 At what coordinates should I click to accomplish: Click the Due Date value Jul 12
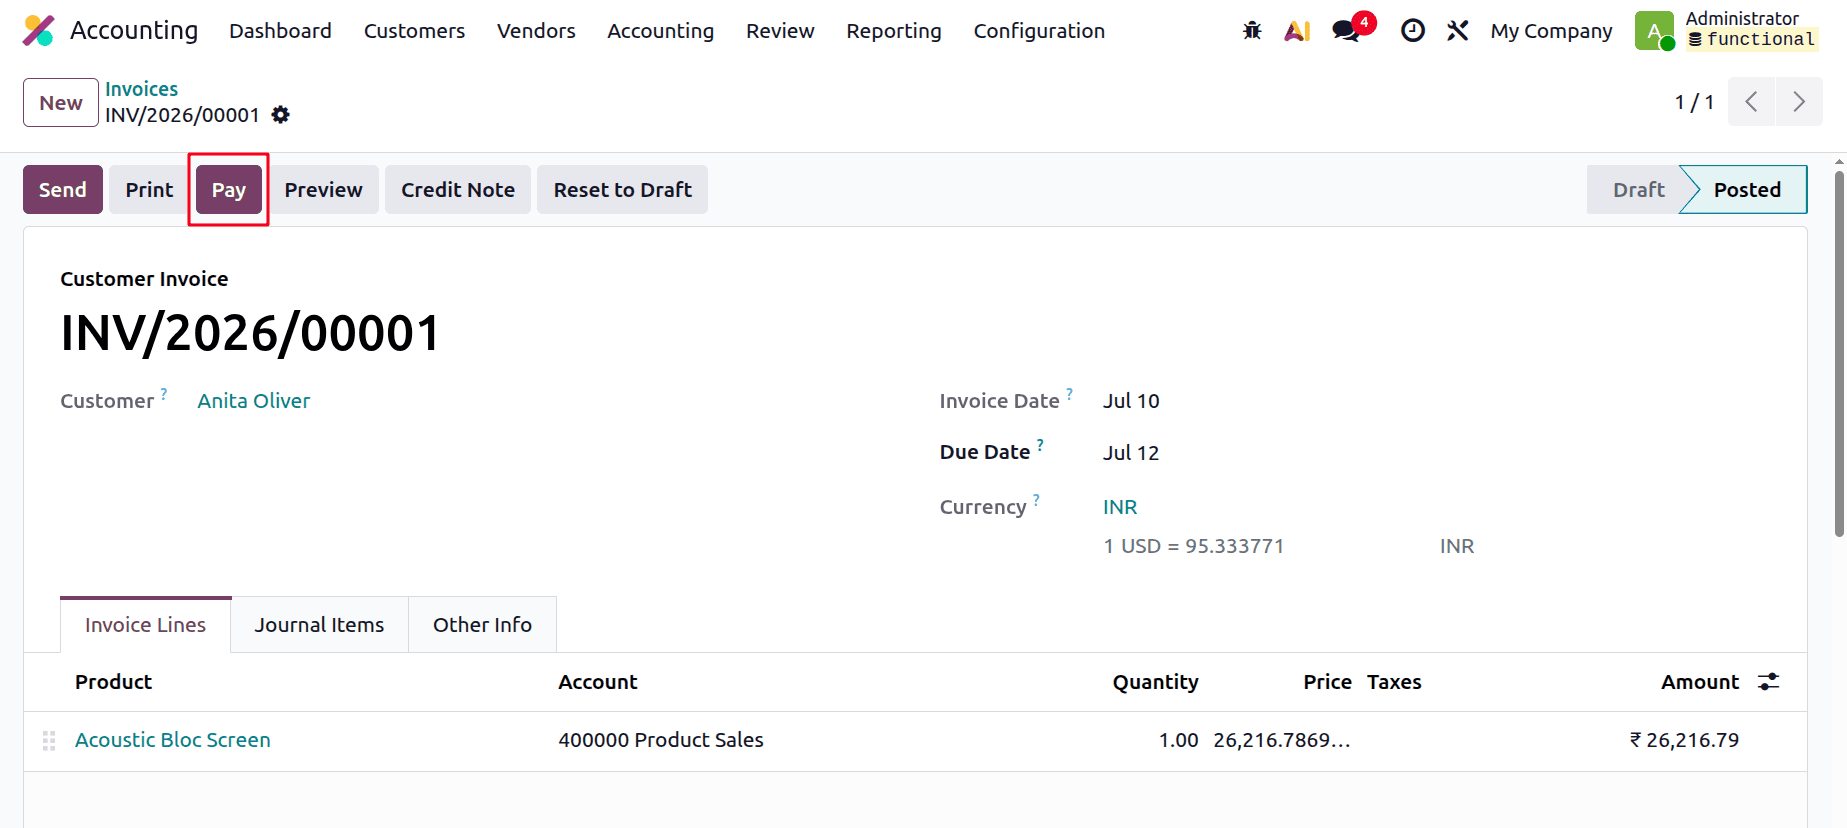1131,453
